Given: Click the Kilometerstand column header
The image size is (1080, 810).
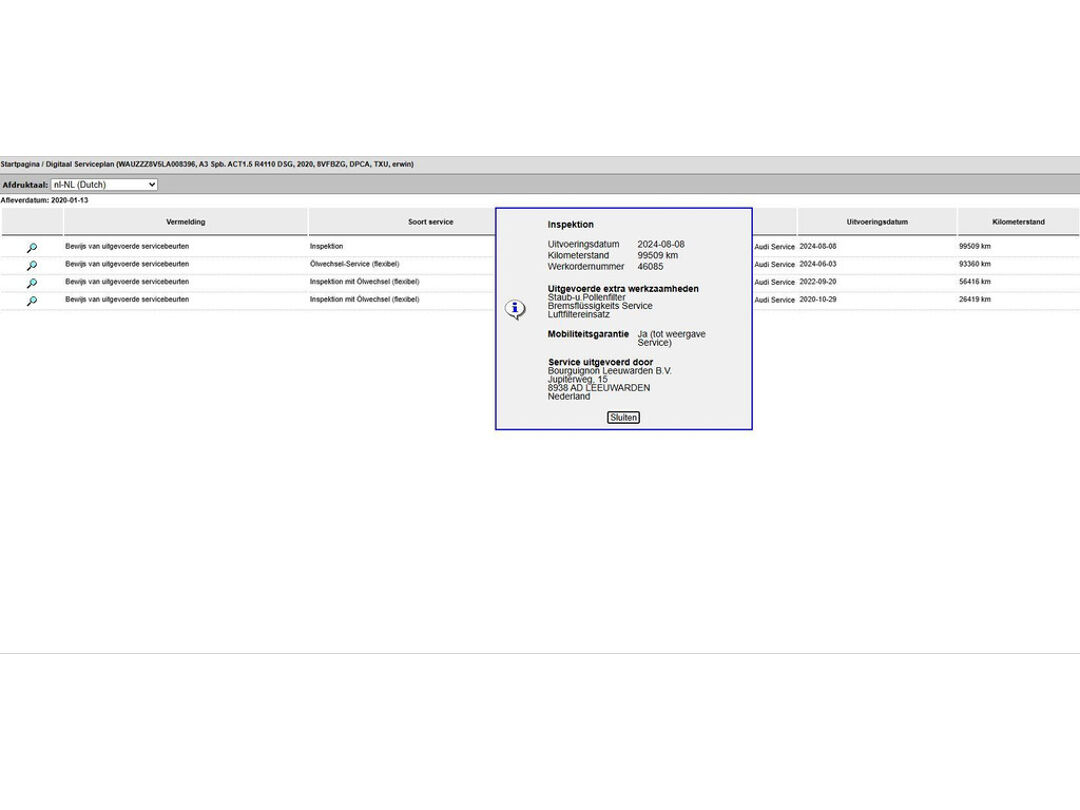Looking at the screenshot, I should (x=1018, y=222).
